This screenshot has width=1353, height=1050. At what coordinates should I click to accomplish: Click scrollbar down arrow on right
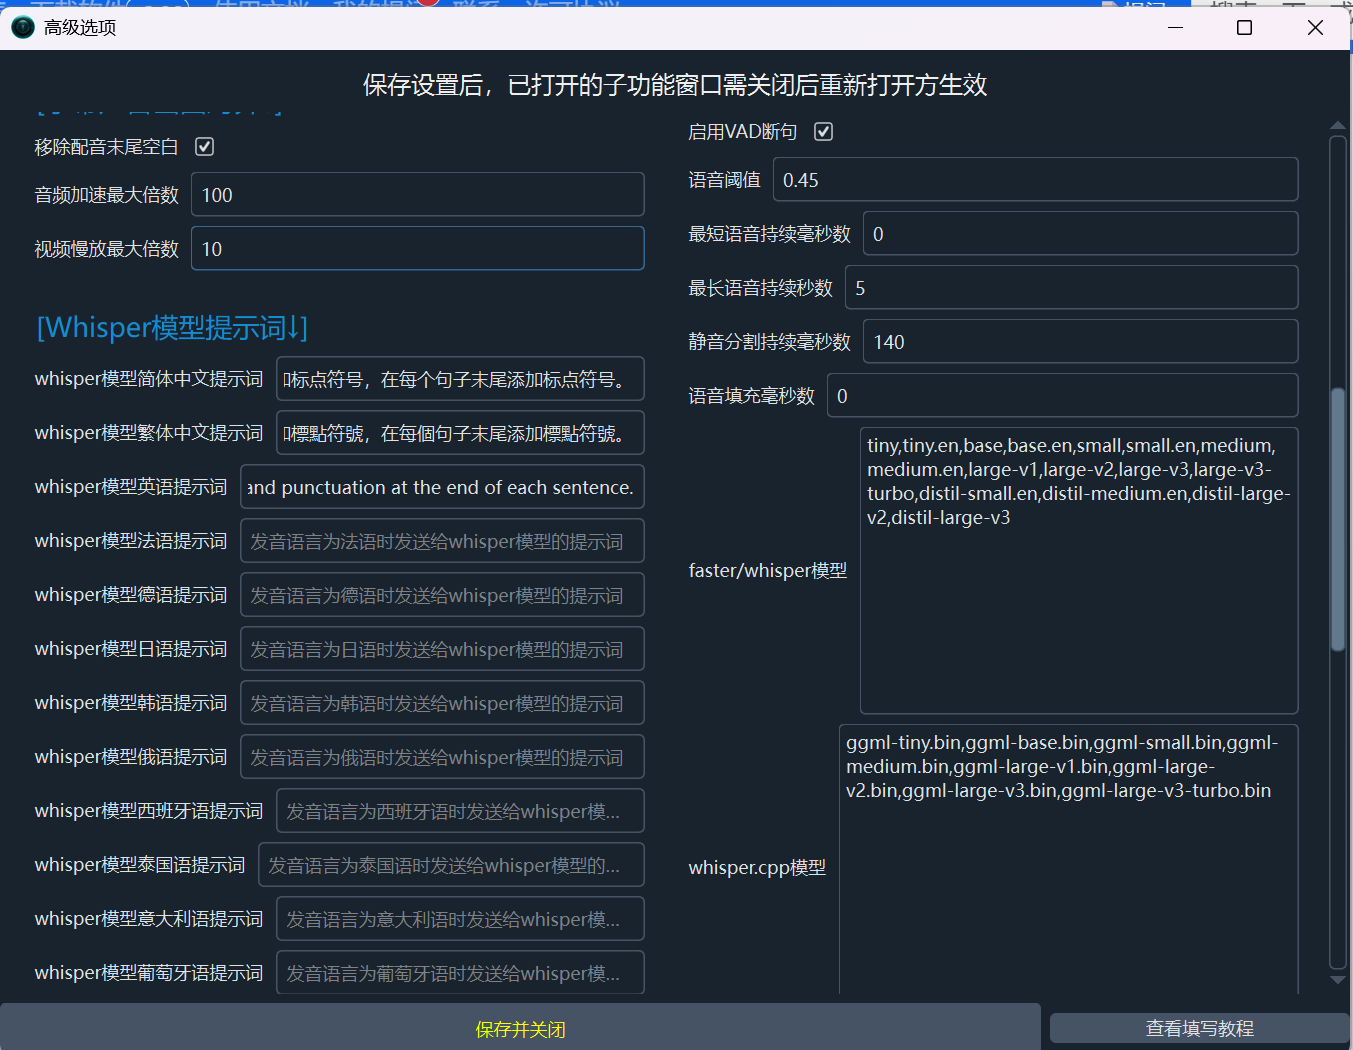click(x=1338, y=980)
